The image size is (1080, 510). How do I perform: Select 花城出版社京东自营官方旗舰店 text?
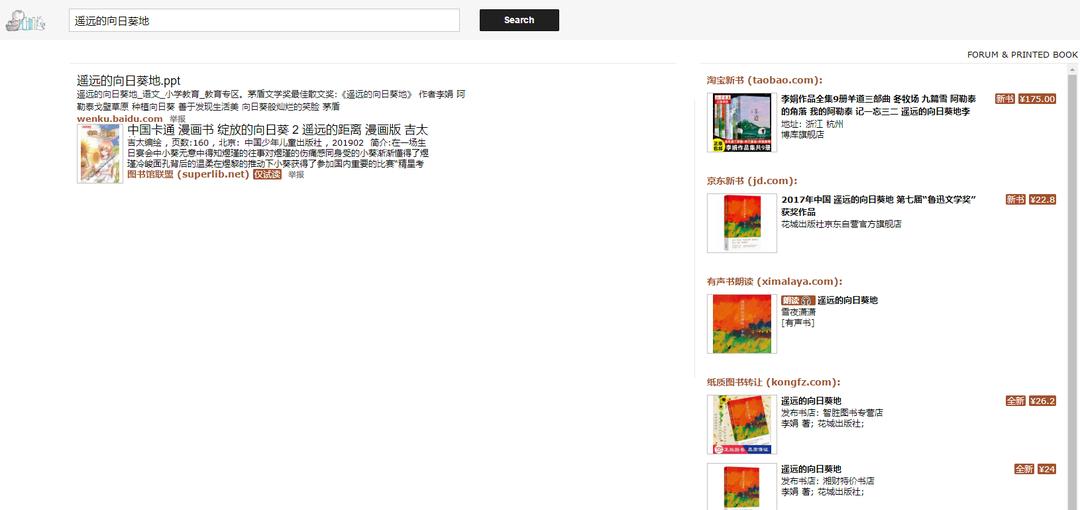pyautogui.click(x=841, y=224)
